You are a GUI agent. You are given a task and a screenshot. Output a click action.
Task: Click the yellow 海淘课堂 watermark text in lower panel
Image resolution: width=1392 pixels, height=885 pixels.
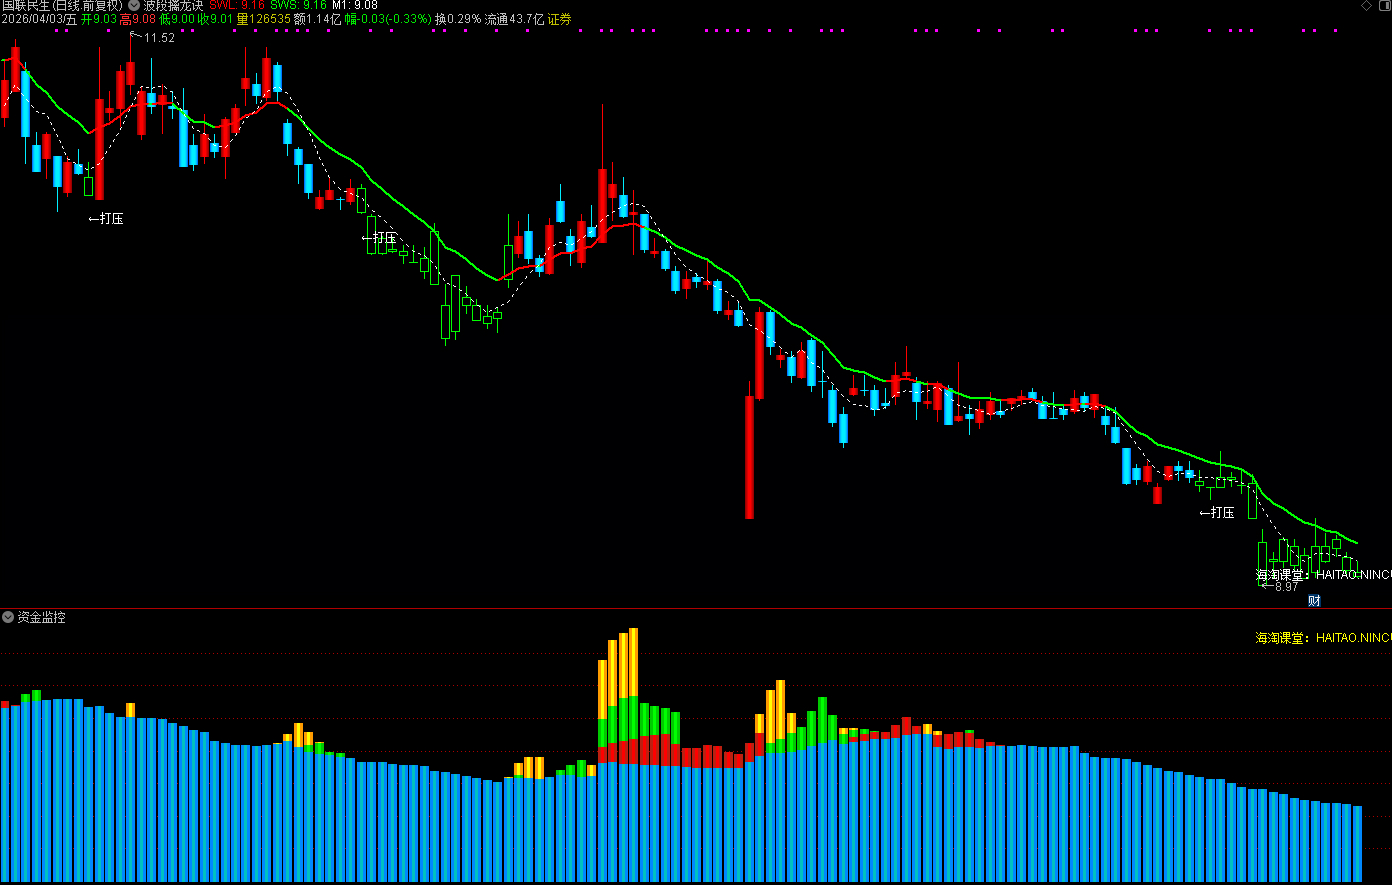click(x=1322, y=638)
